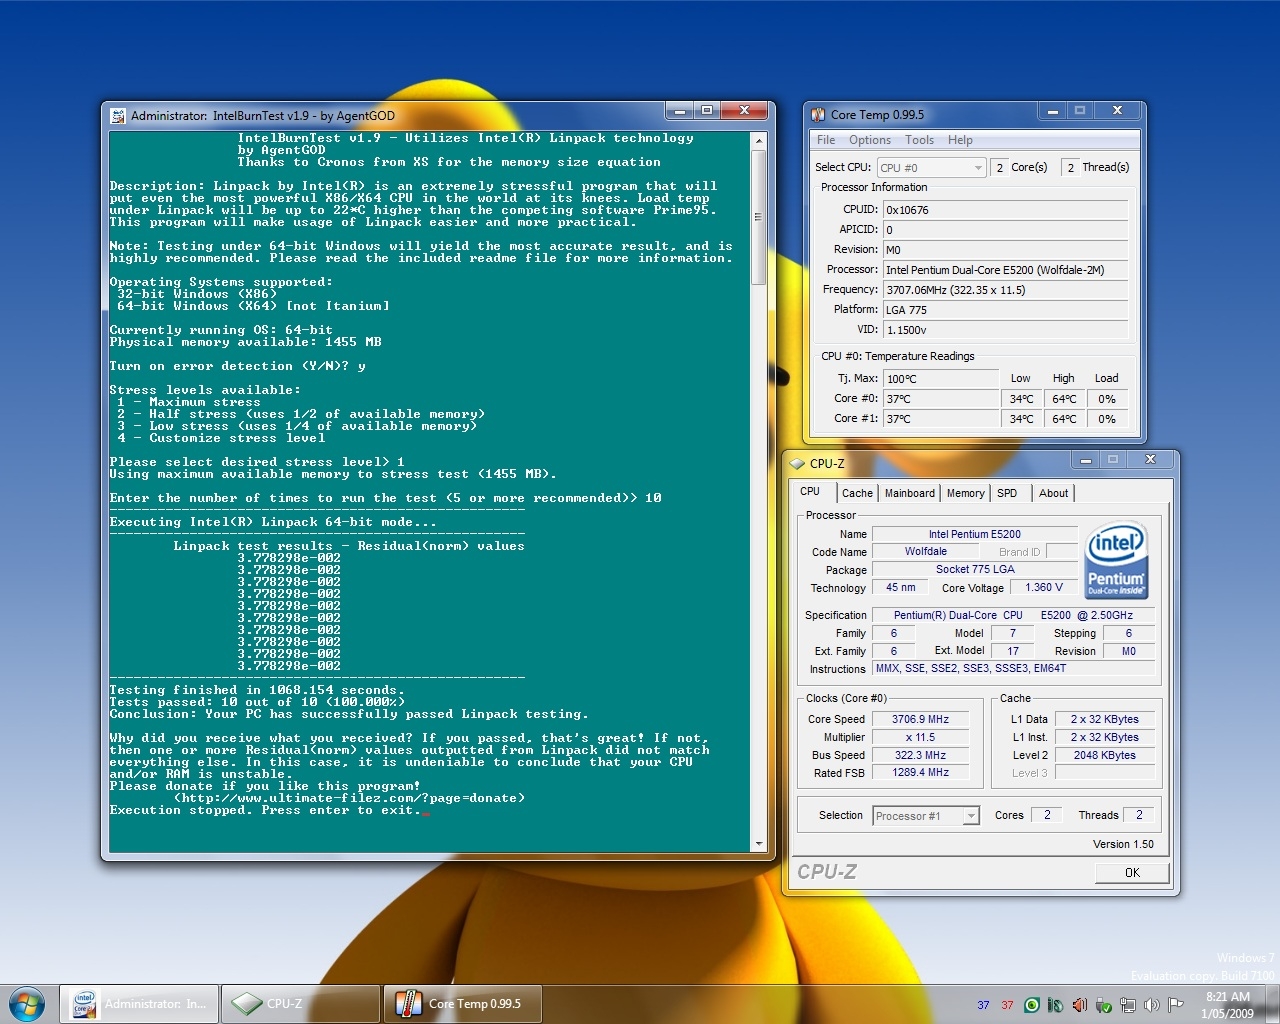Open File menu in Core Temp
This screenshot has width=1280, height=1024.
click(x=826, y=140)
